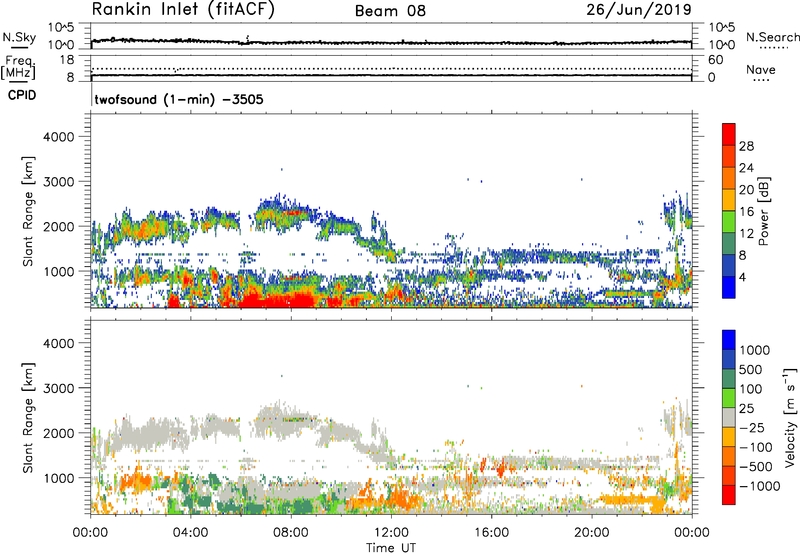Click the 'Beam 08' label
The image size is (800, 554).
(390, 11)
